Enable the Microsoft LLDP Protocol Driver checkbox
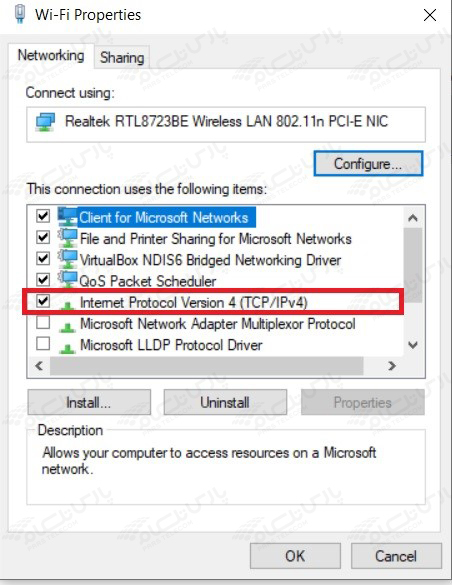The image size is (452, 585). pyautogui.click(x=43, y=343)
